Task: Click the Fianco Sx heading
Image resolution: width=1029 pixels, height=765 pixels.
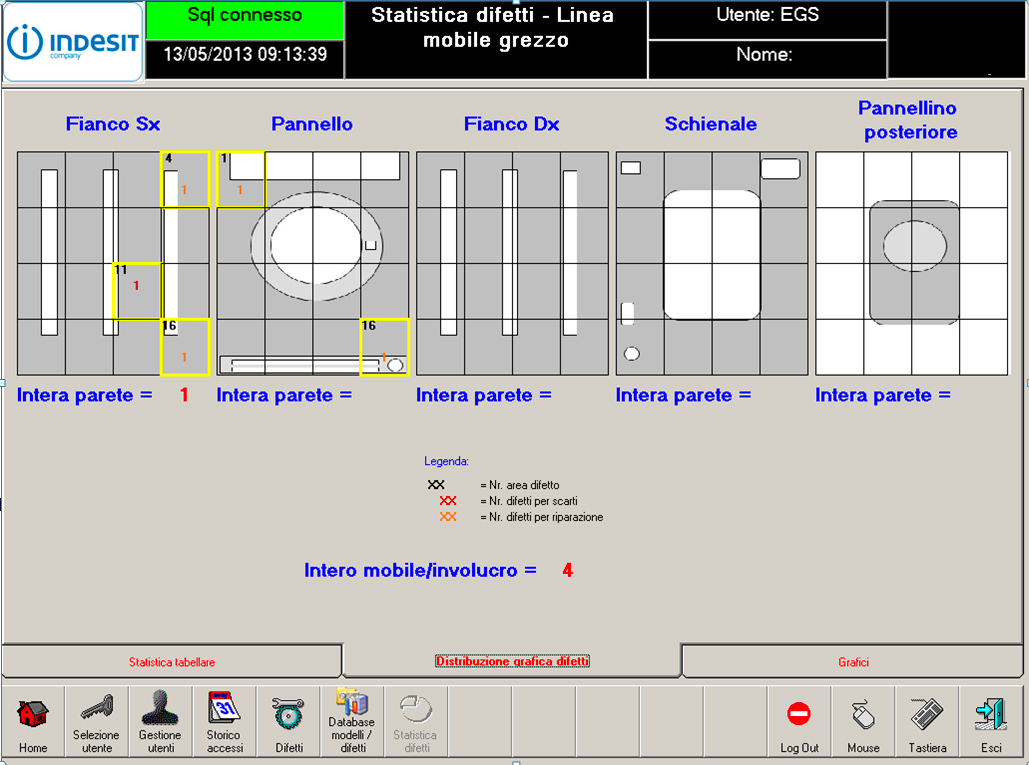Action: (x=113, y=124)
